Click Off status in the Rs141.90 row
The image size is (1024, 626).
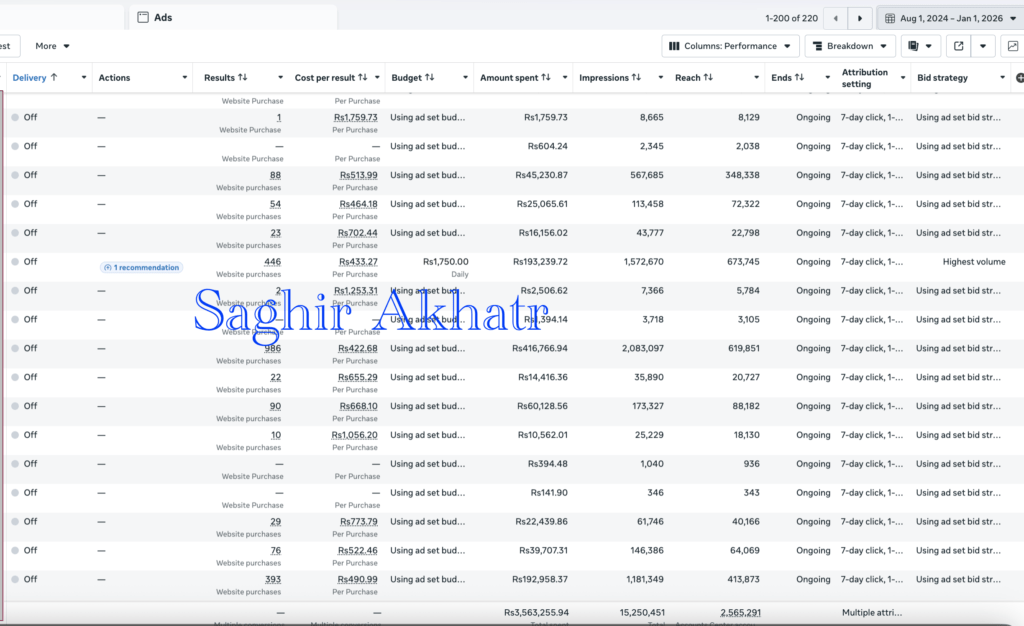30,493
